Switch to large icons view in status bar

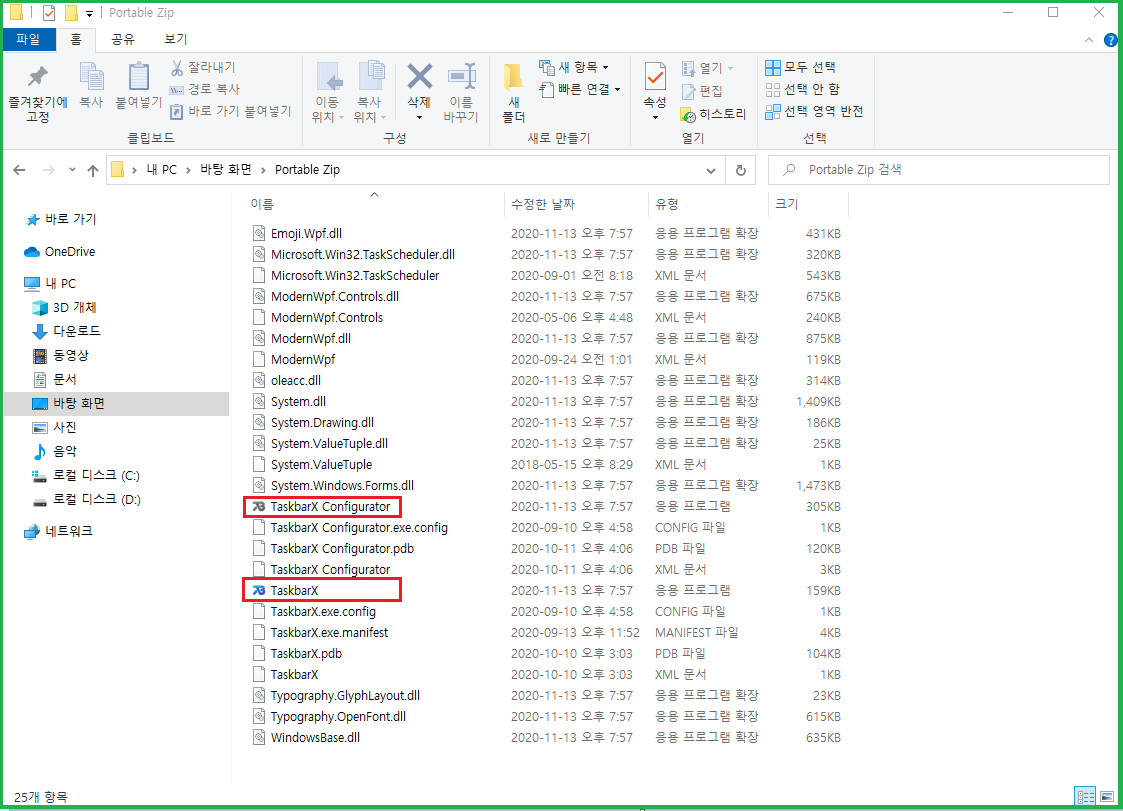click(x=1107, y=796)
